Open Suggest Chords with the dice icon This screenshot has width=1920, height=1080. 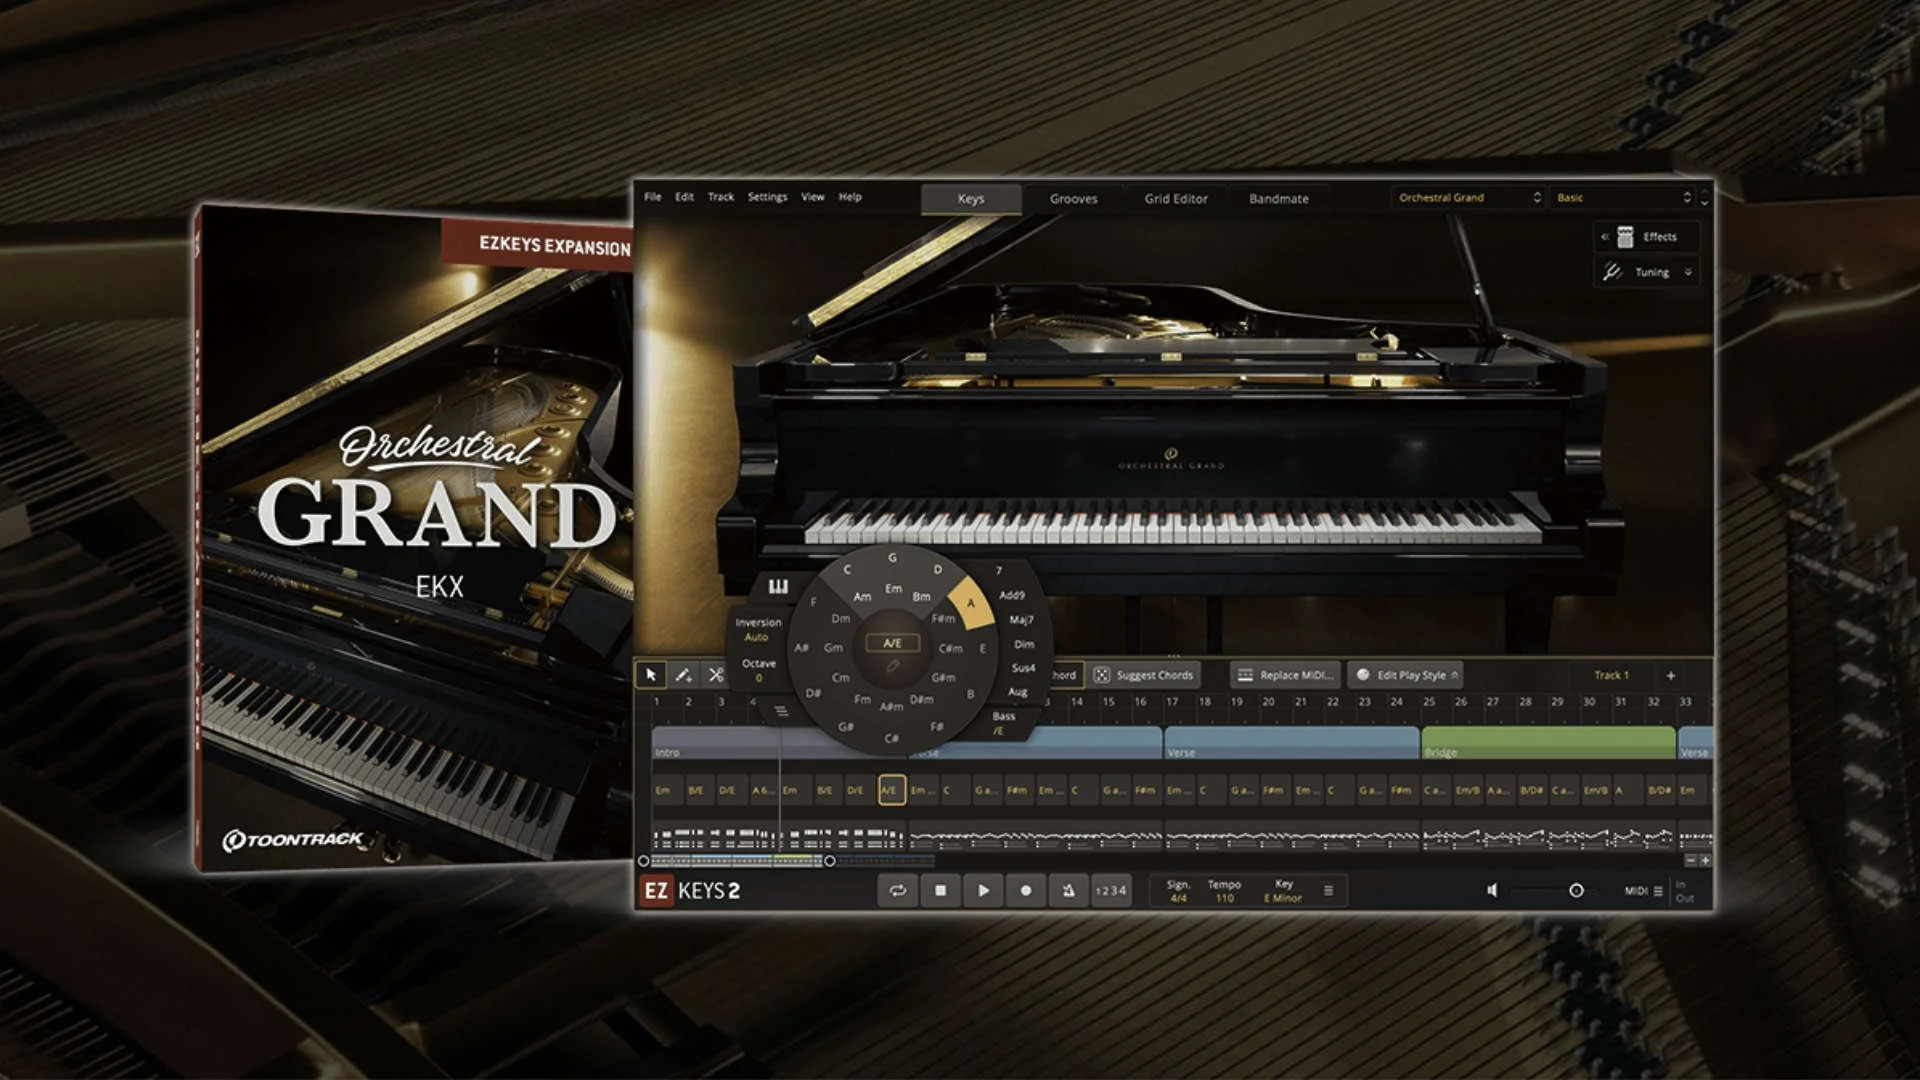pos(1102,675)
